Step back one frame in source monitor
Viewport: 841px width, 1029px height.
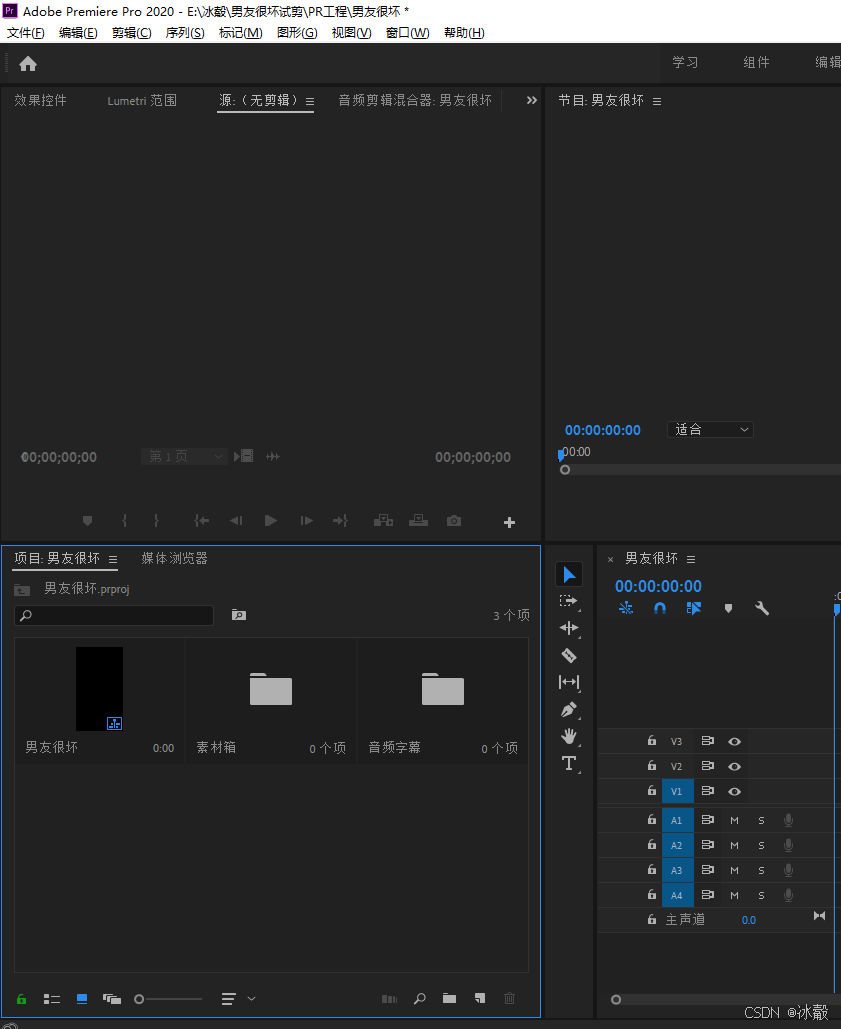pos(236,521)
